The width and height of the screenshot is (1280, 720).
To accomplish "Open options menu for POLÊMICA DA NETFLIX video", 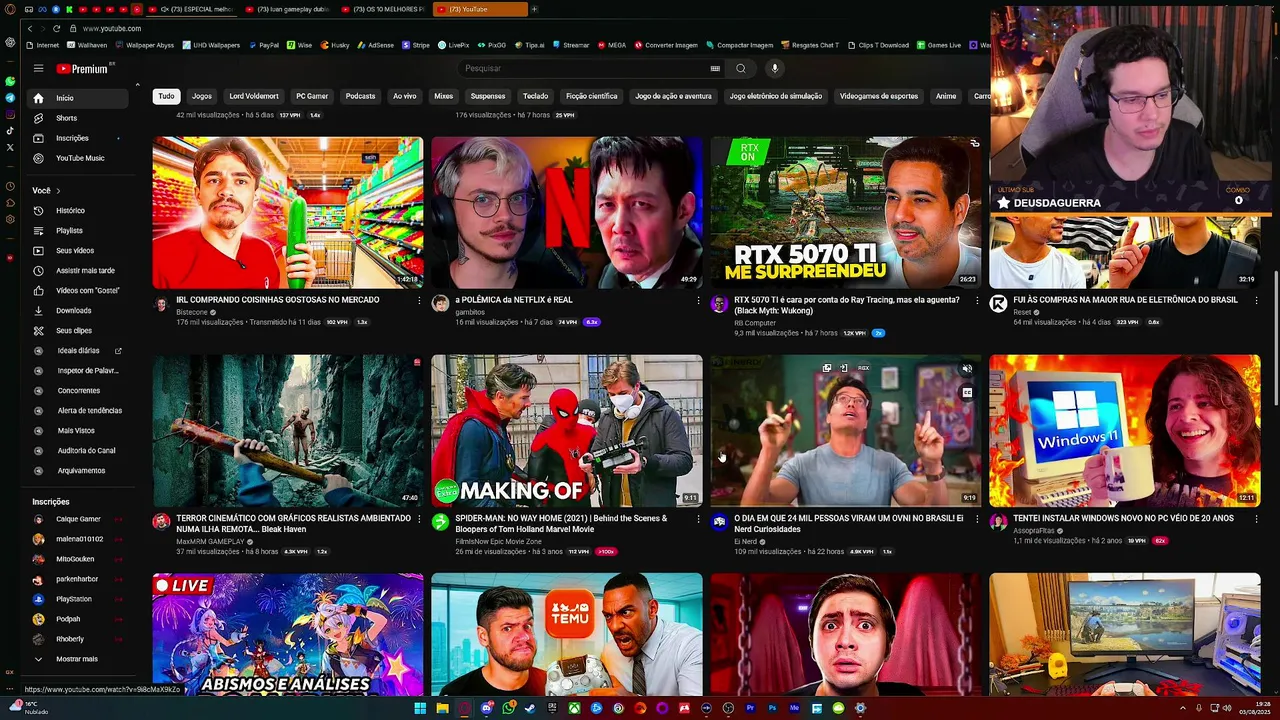I will pos(698,300).
